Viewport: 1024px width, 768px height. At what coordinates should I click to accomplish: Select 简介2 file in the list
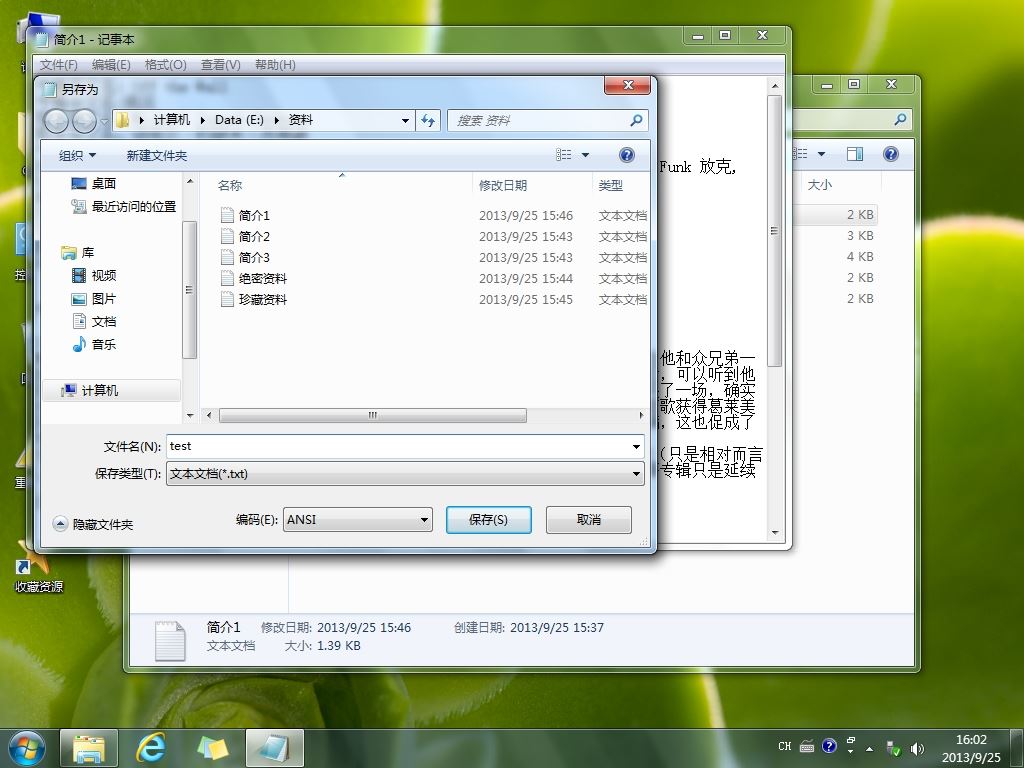254,236
